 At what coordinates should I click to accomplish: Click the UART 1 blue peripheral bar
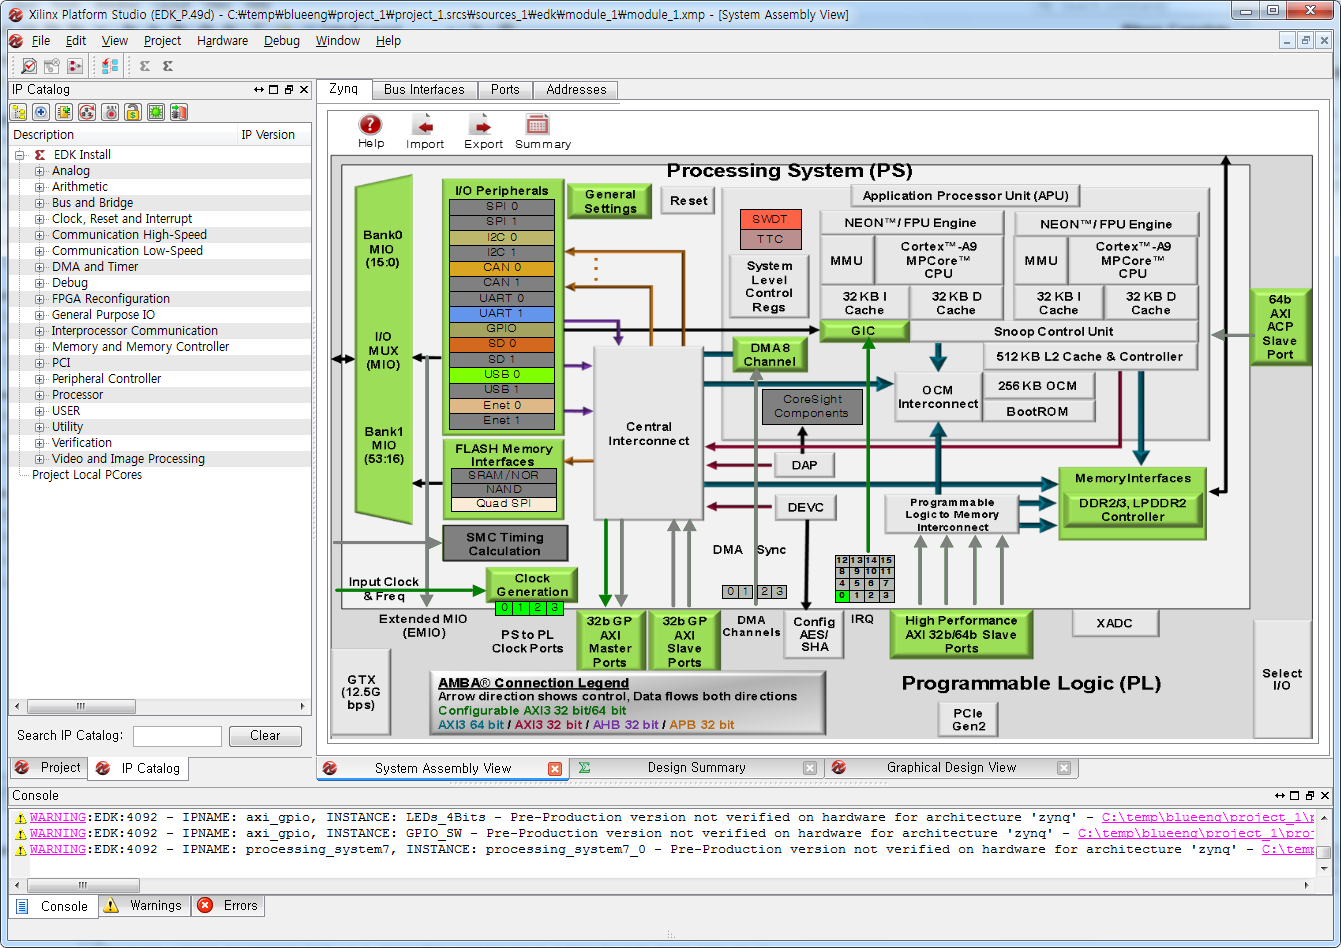pyautogui.click(x=501, y=313)
